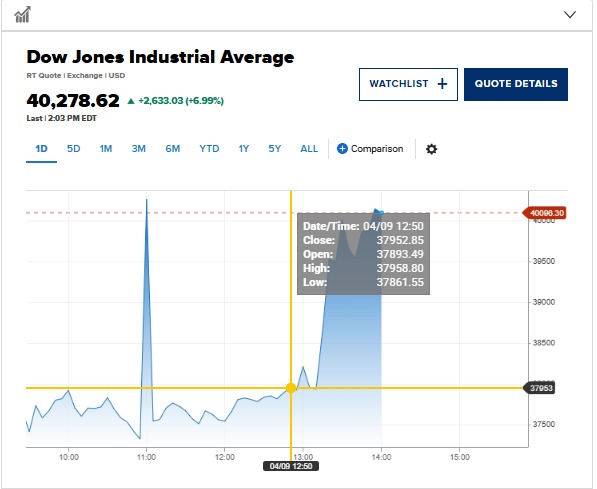This screenshot has height=489, width=597.
Task: Click the 04/09 12:50 time label
Action: point(291,466)
